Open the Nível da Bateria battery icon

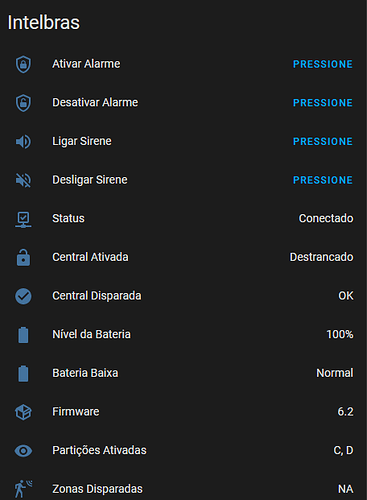click(x=23, y=335)
